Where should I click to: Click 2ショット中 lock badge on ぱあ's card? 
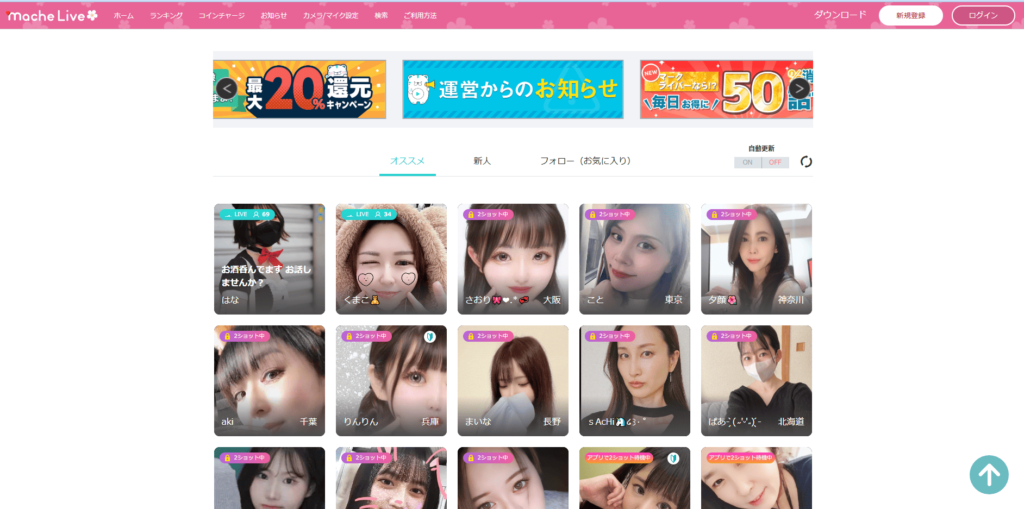click(732, 336)
